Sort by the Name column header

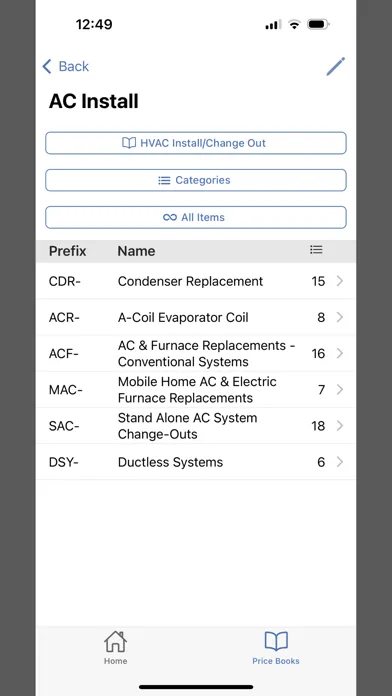(136, 251)
